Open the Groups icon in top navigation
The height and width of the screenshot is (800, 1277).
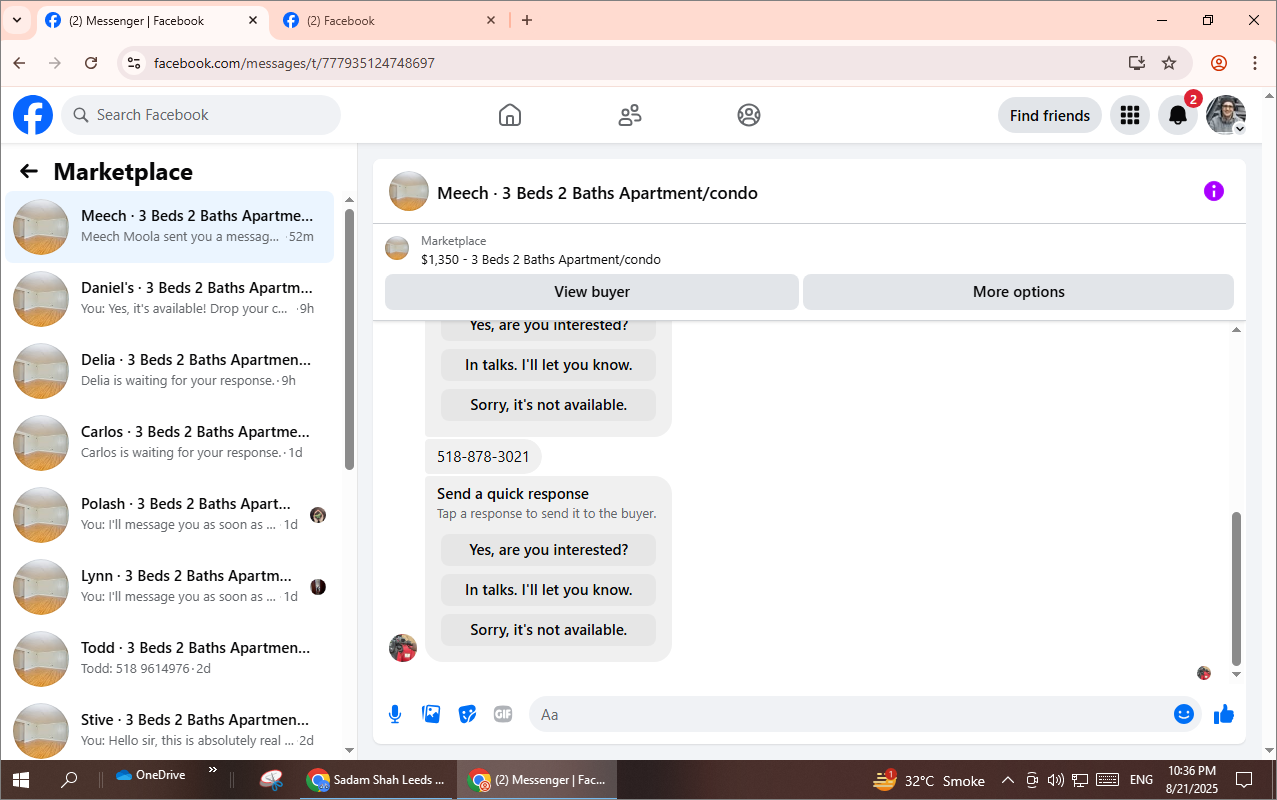pyautogui.click(x=749, y=115)
